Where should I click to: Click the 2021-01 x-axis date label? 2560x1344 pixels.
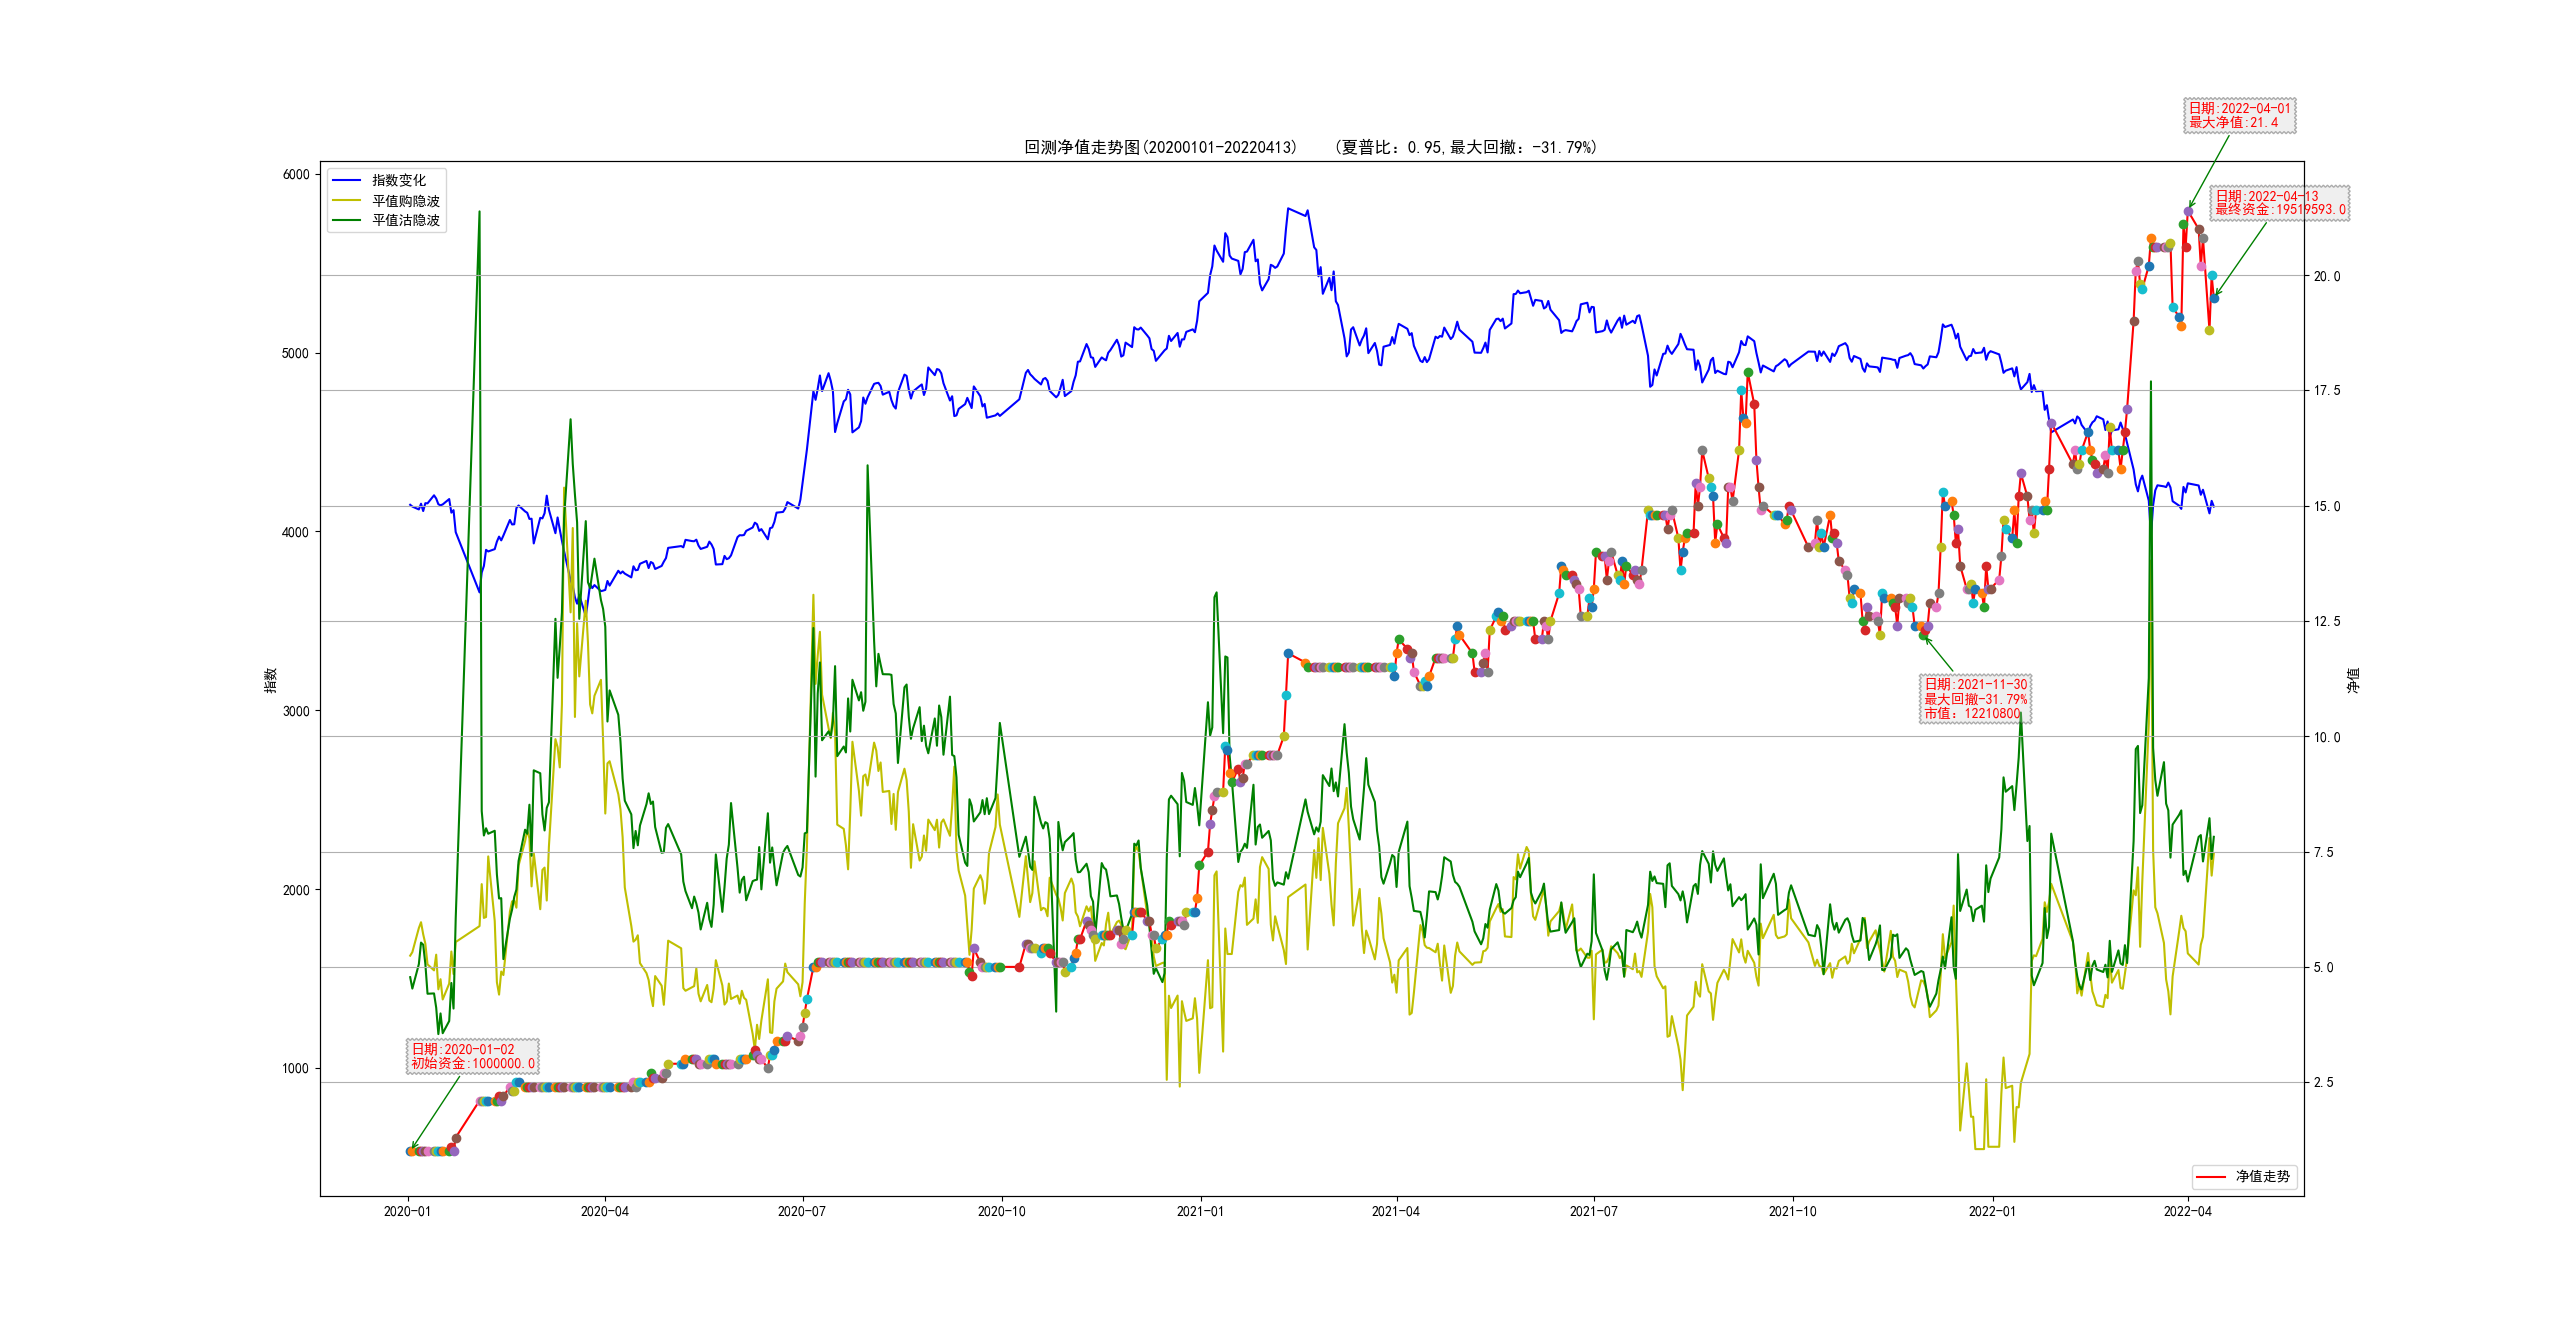1199,1212
